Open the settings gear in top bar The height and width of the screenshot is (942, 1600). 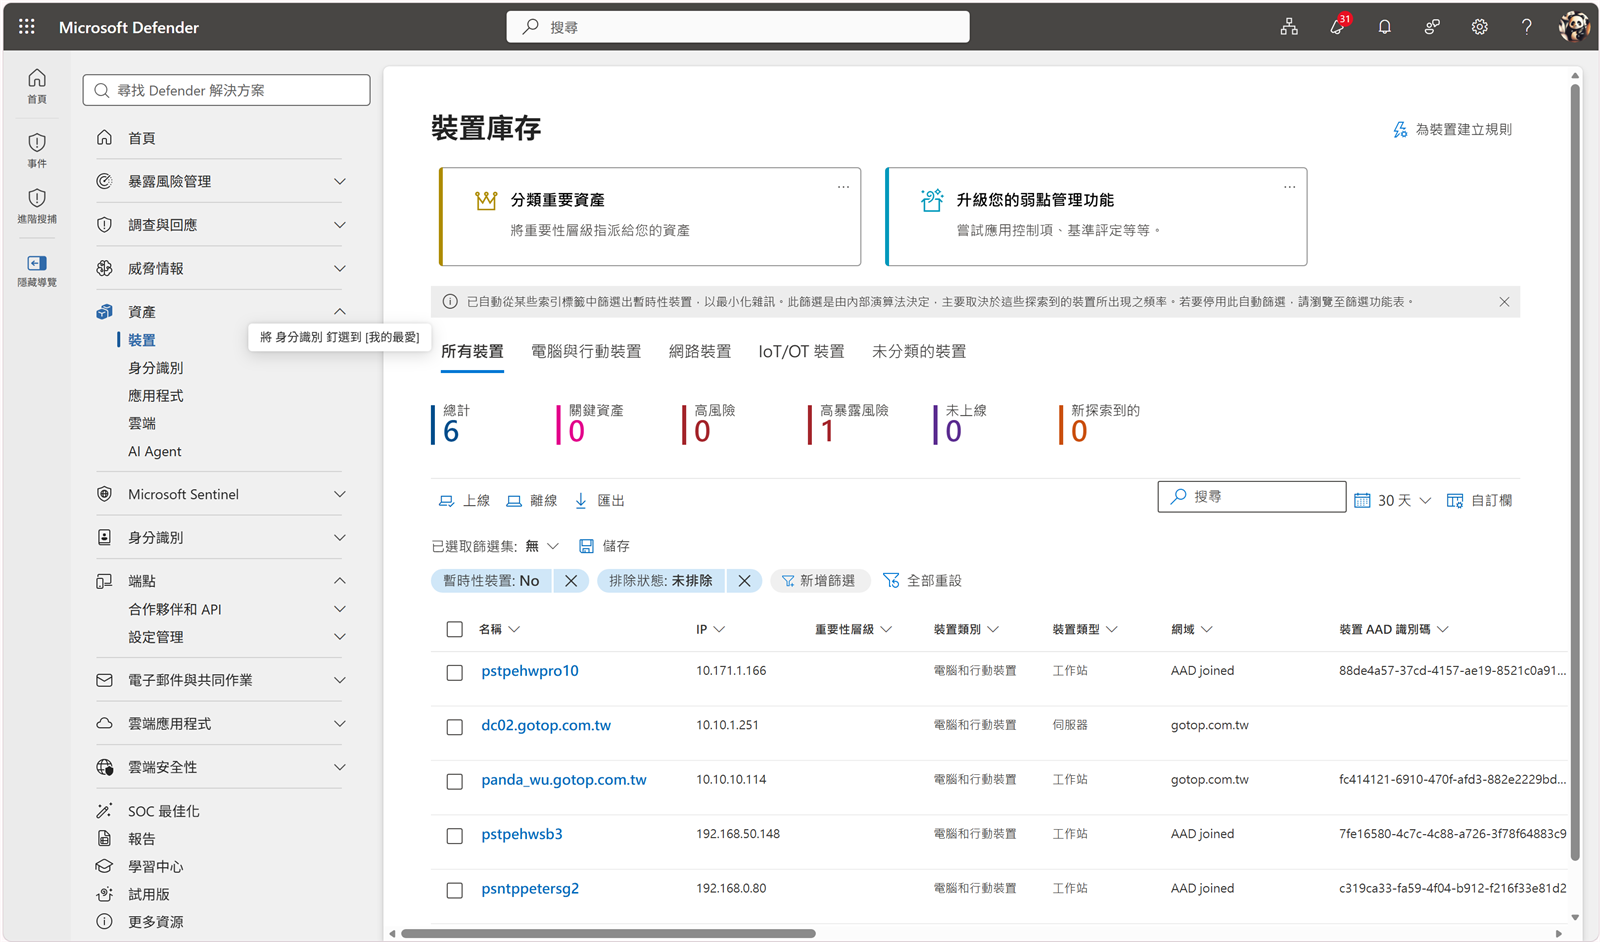coord(1479,27)
